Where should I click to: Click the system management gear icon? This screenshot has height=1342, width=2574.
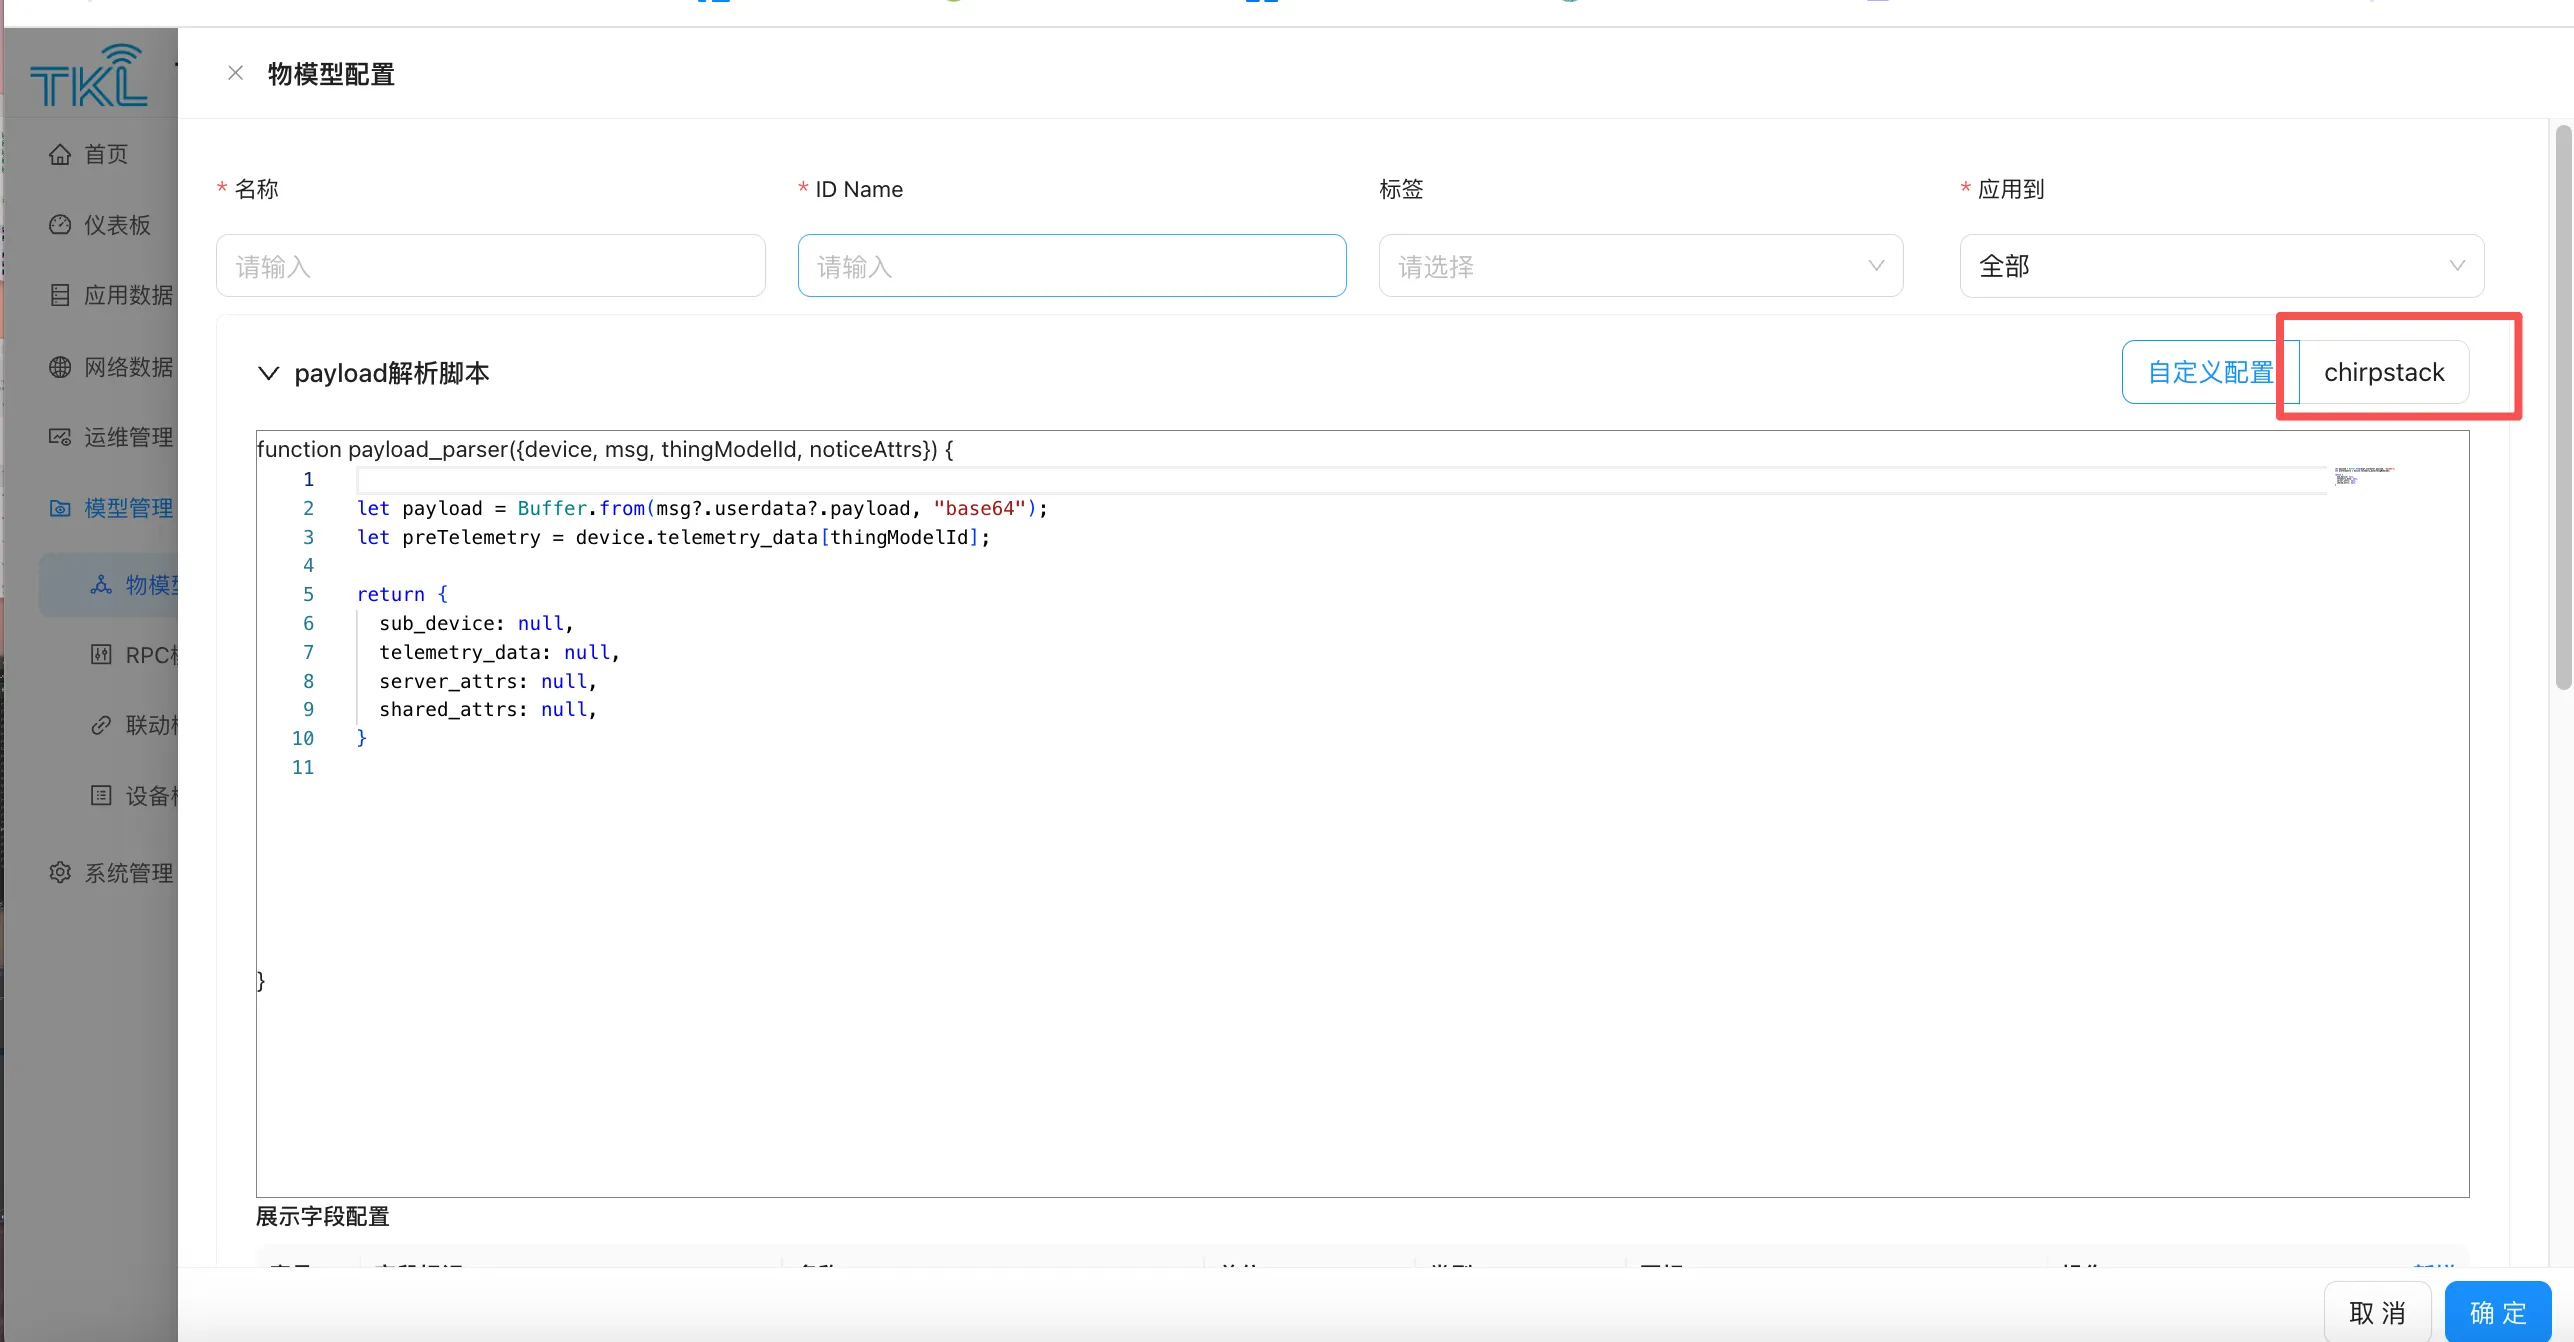click(60, 873)
